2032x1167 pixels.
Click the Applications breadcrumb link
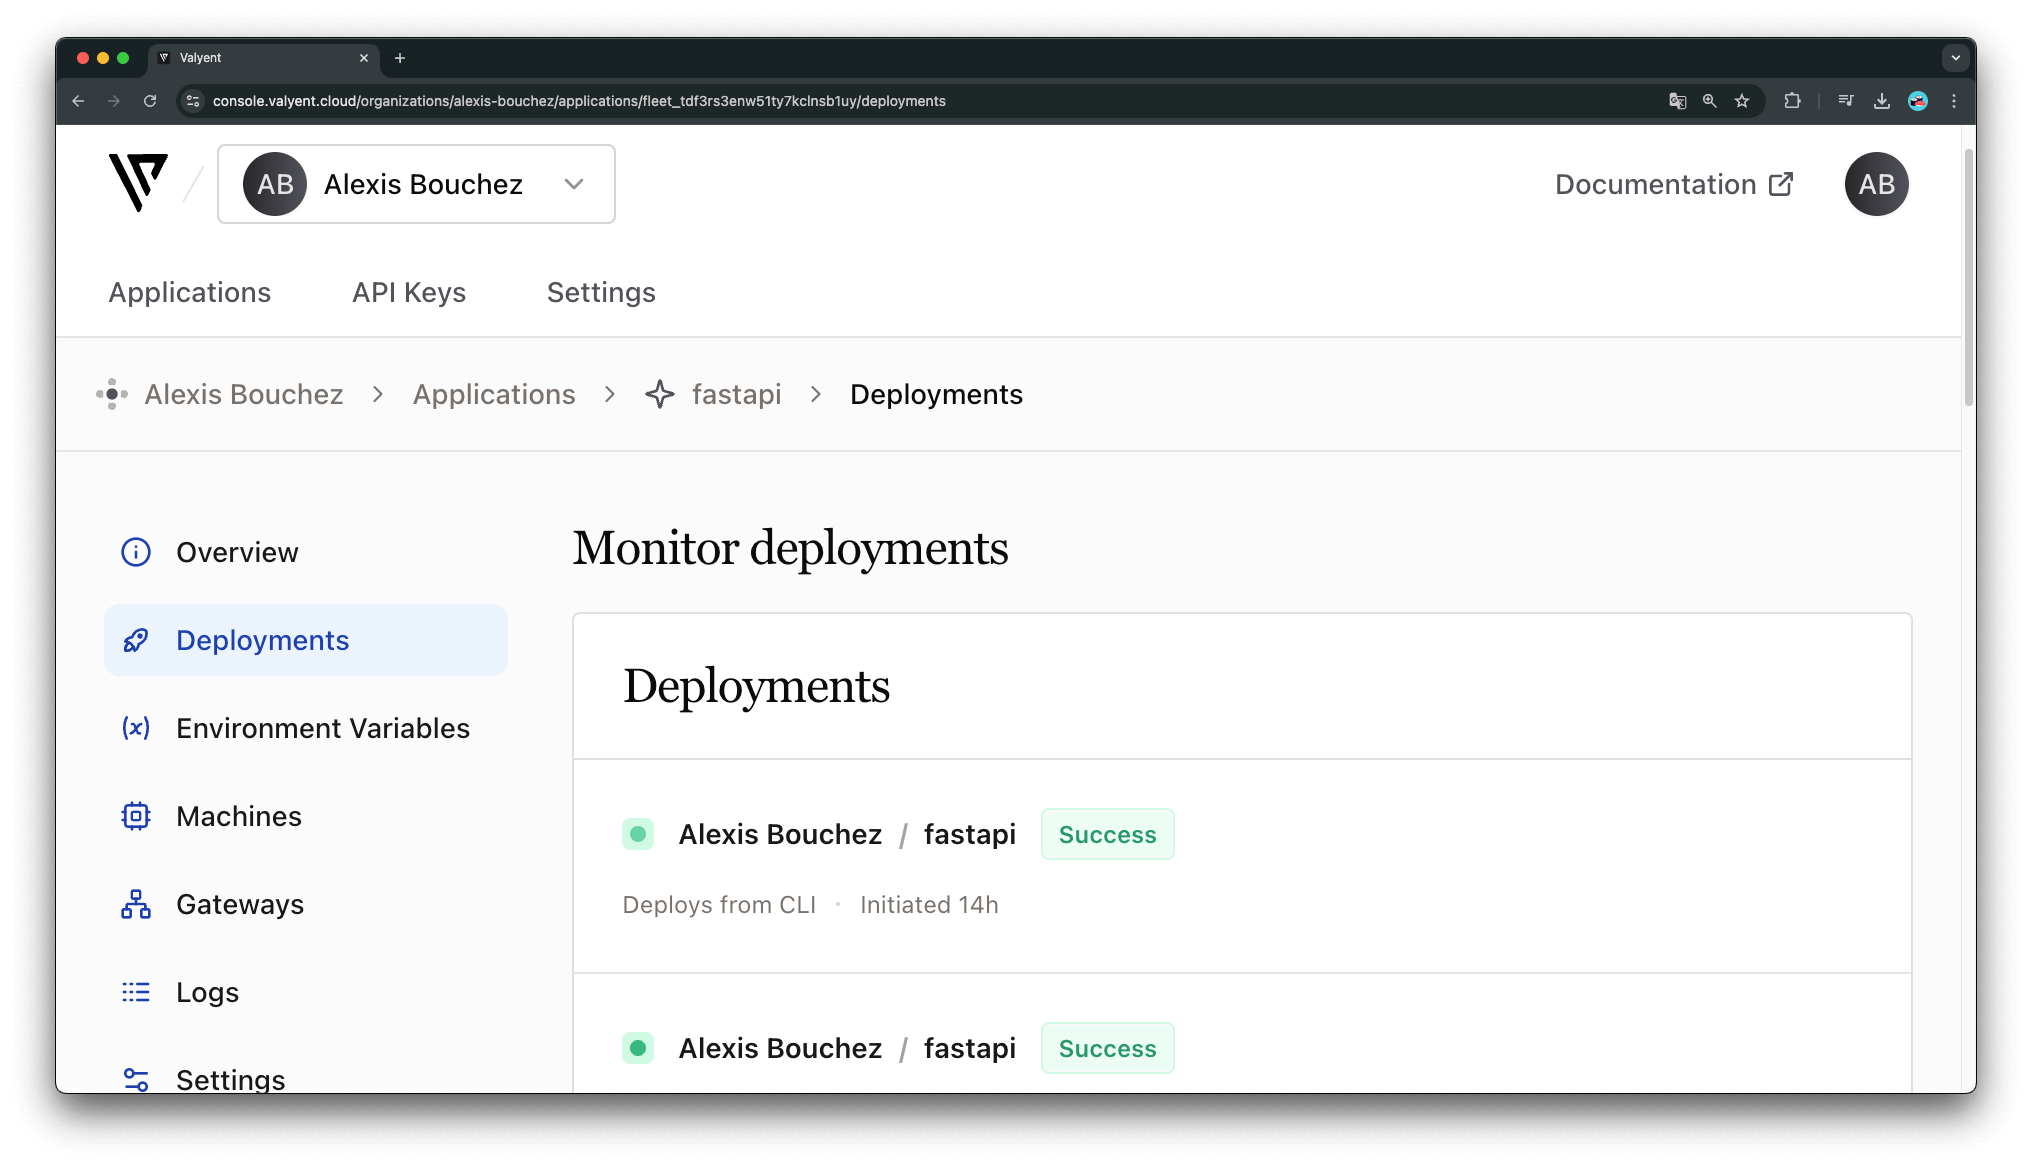click(494, 394)
